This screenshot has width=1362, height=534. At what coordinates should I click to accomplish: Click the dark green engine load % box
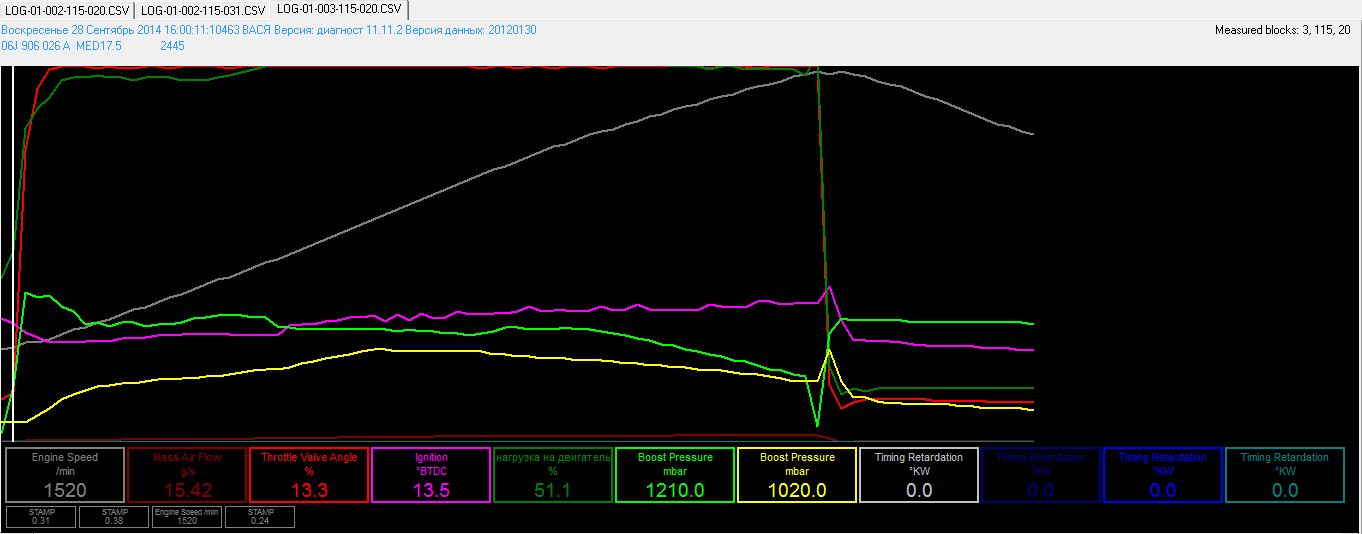553,474
